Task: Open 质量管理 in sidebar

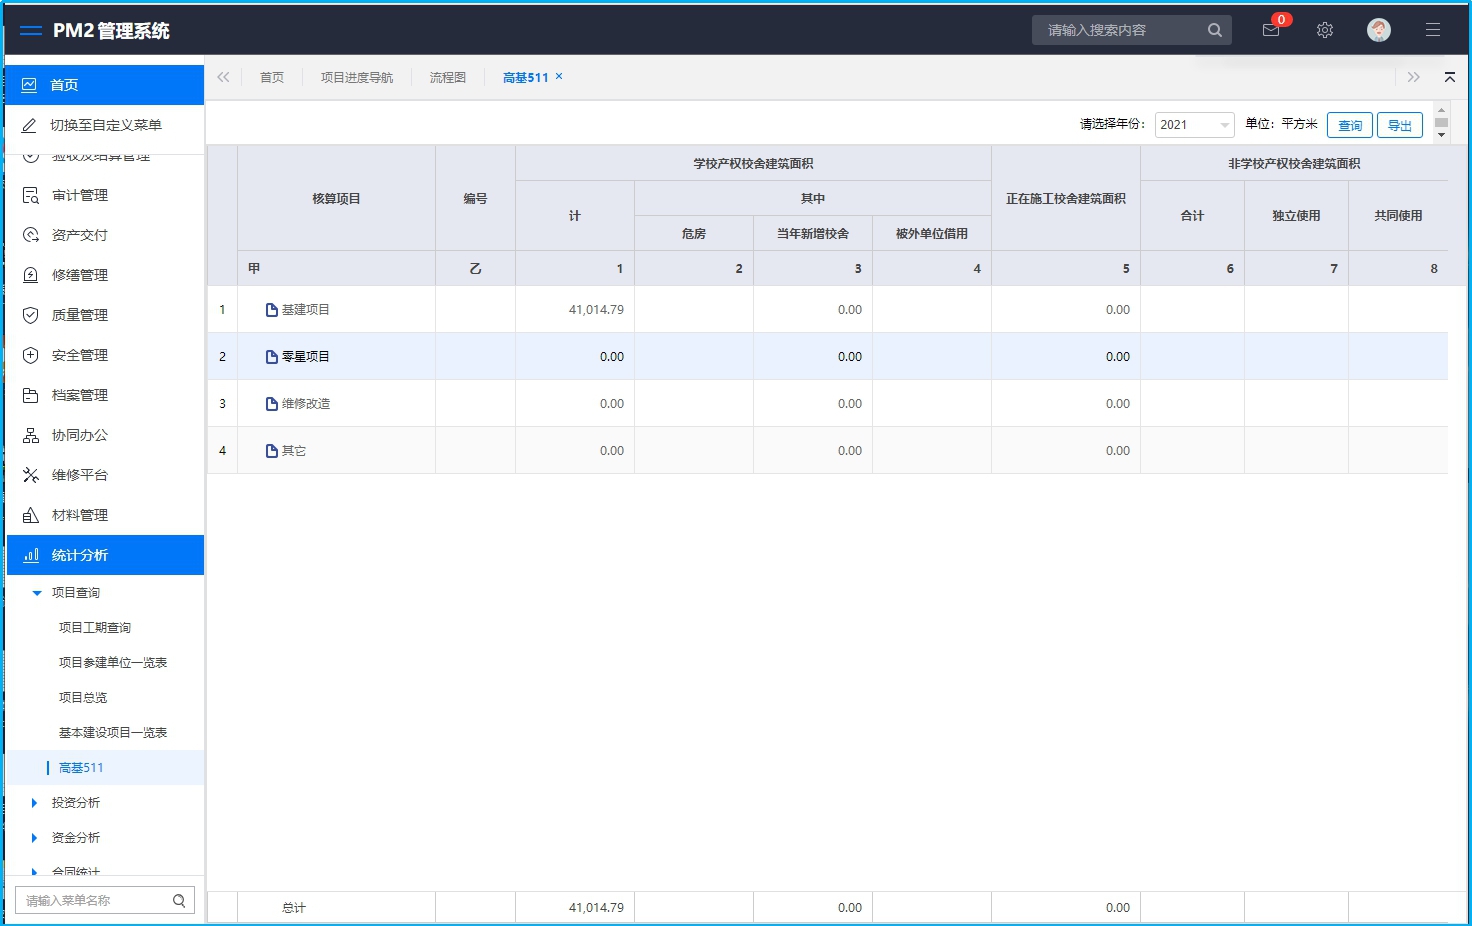Action: 80,315
